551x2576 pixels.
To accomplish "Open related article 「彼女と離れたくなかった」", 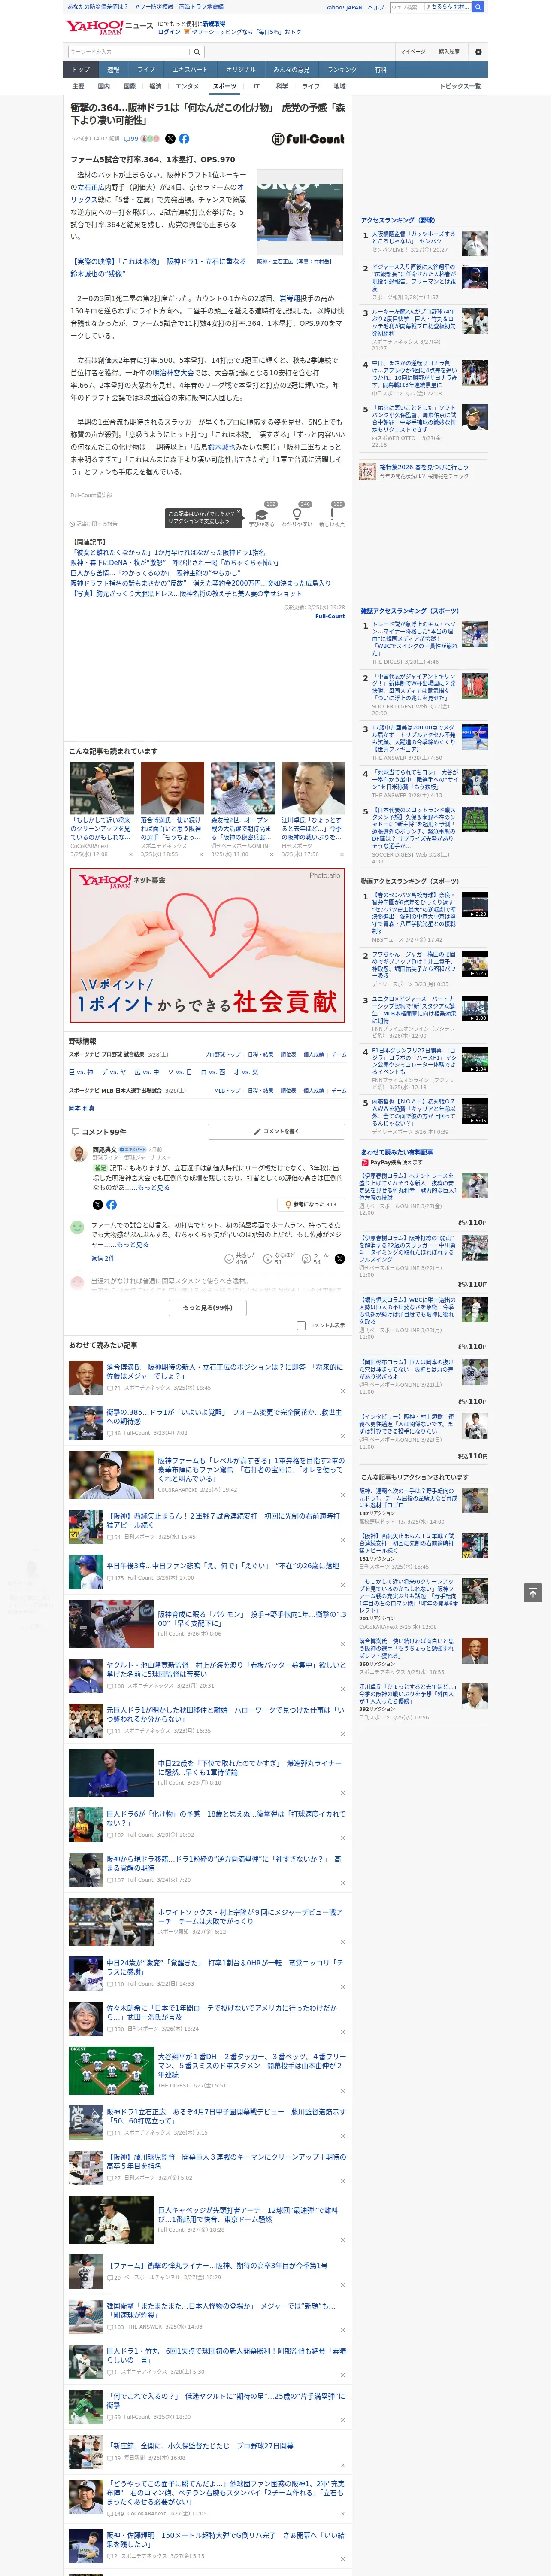I will tap(168, 552).
